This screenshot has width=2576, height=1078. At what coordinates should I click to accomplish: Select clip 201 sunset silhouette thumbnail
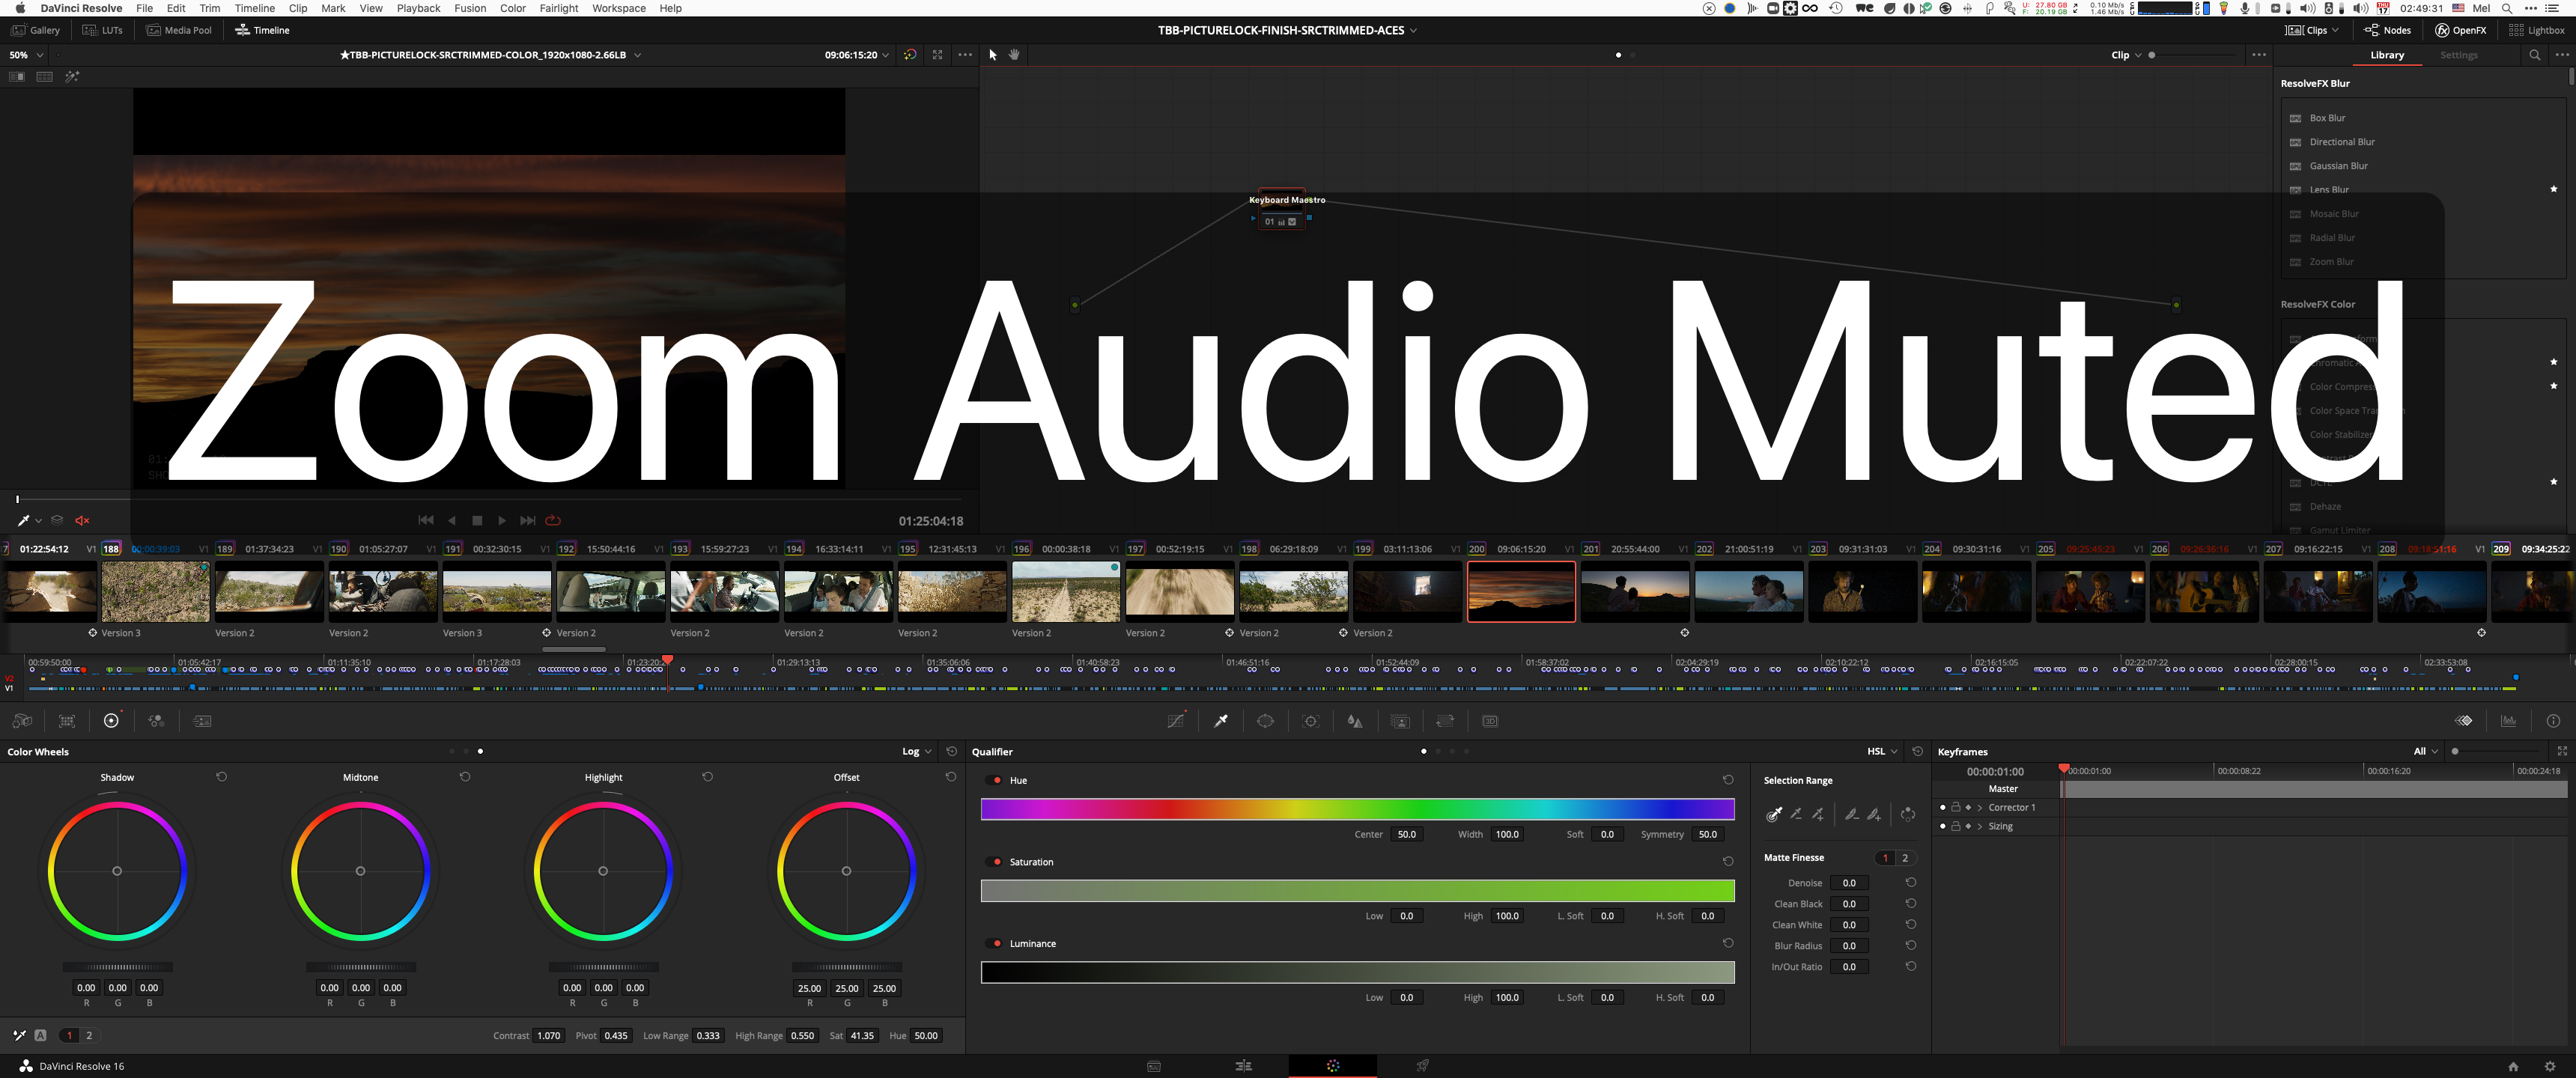(1635, 591)
